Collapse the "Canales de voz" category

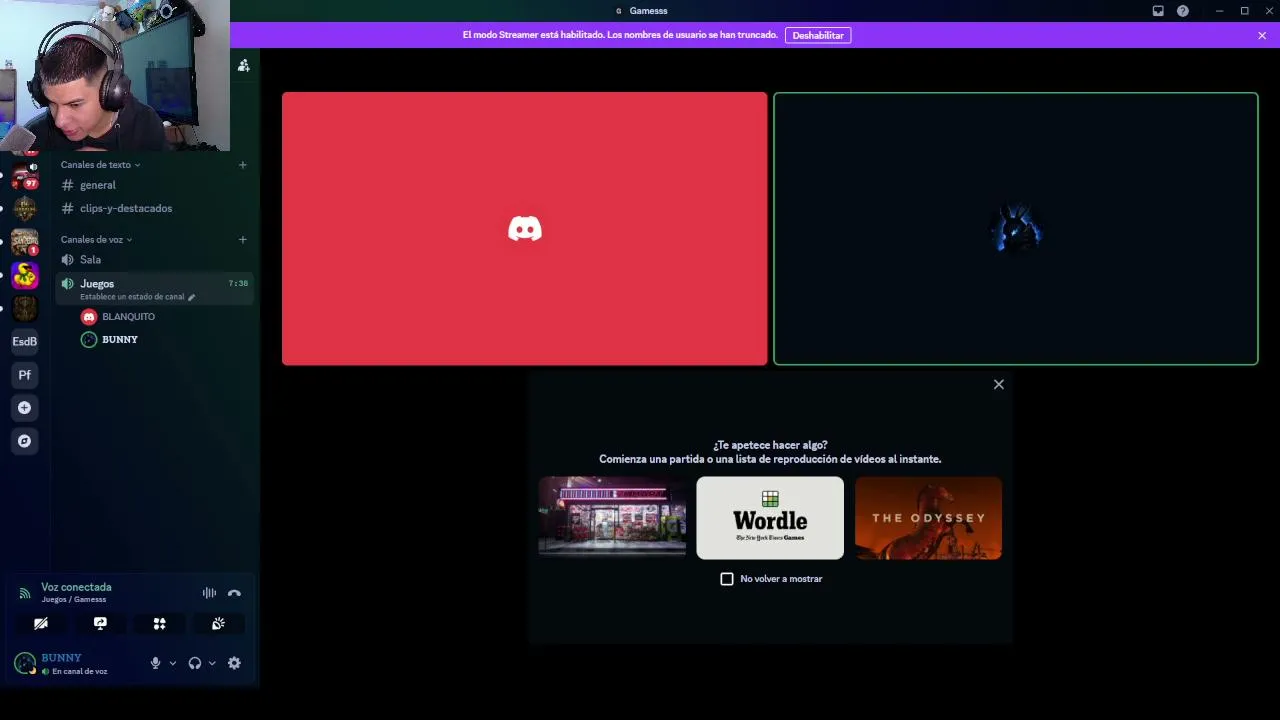pos(96,240)
